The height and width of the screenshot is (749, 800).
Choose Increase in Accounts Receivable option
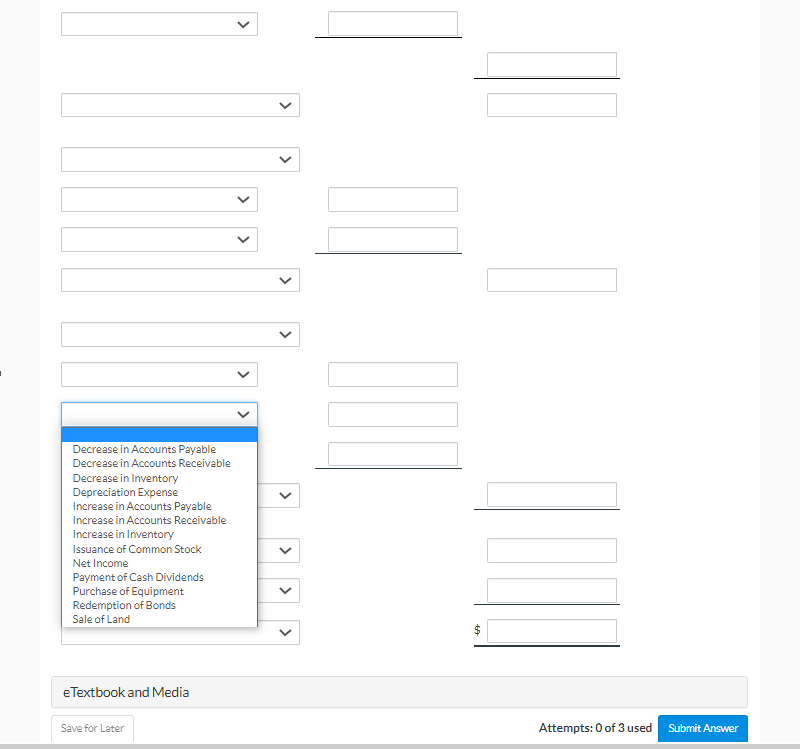click(x=149, y=520)
